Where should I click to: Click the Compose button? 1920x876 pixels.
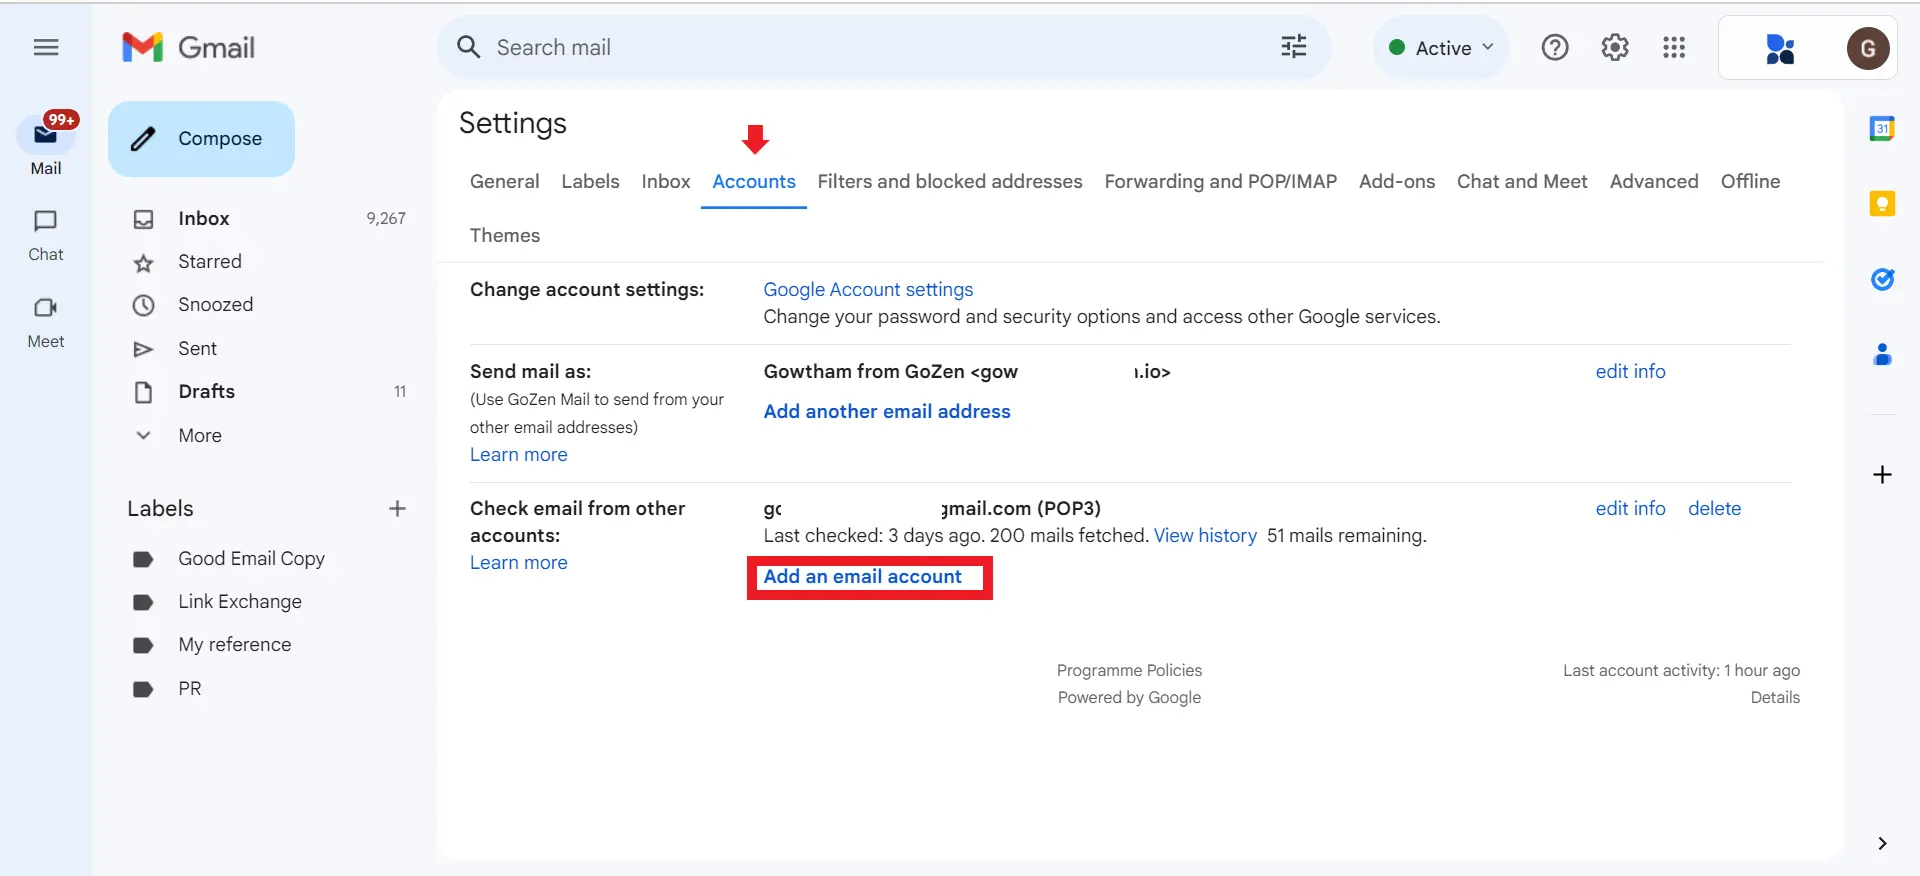[x=201, y=139]
